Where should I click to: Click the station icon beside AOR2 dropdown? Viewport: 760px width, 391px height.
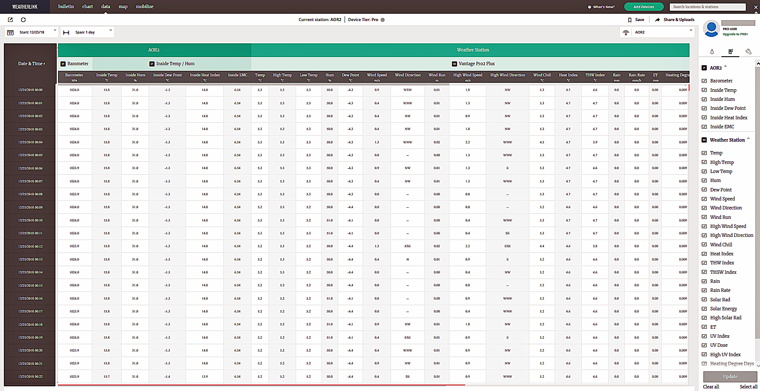pyautogui.click(x=626, y=32)
